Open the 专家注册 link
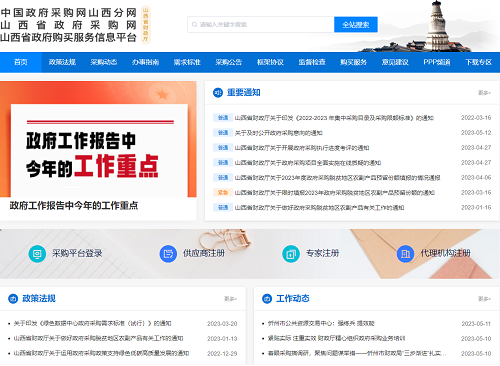This screenshot has width=500, height=366. (323, 253)
